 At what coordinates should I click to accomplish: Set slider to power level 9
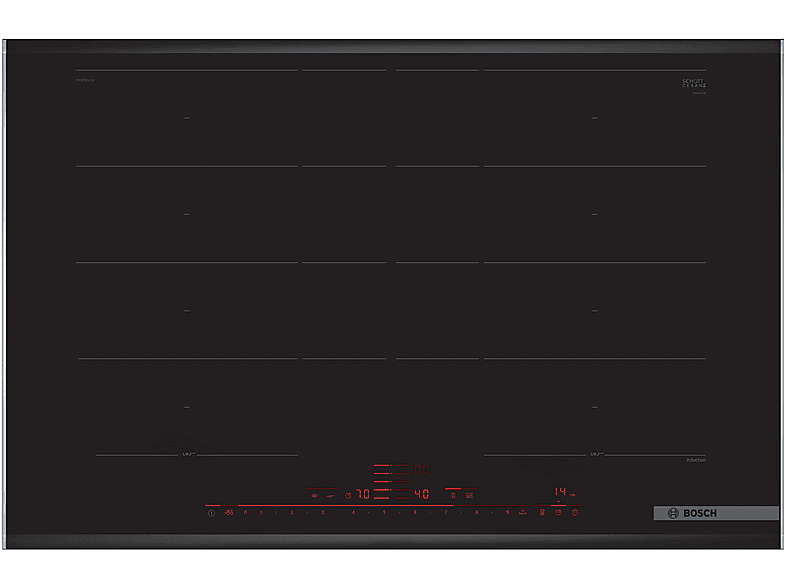[507, 512]
